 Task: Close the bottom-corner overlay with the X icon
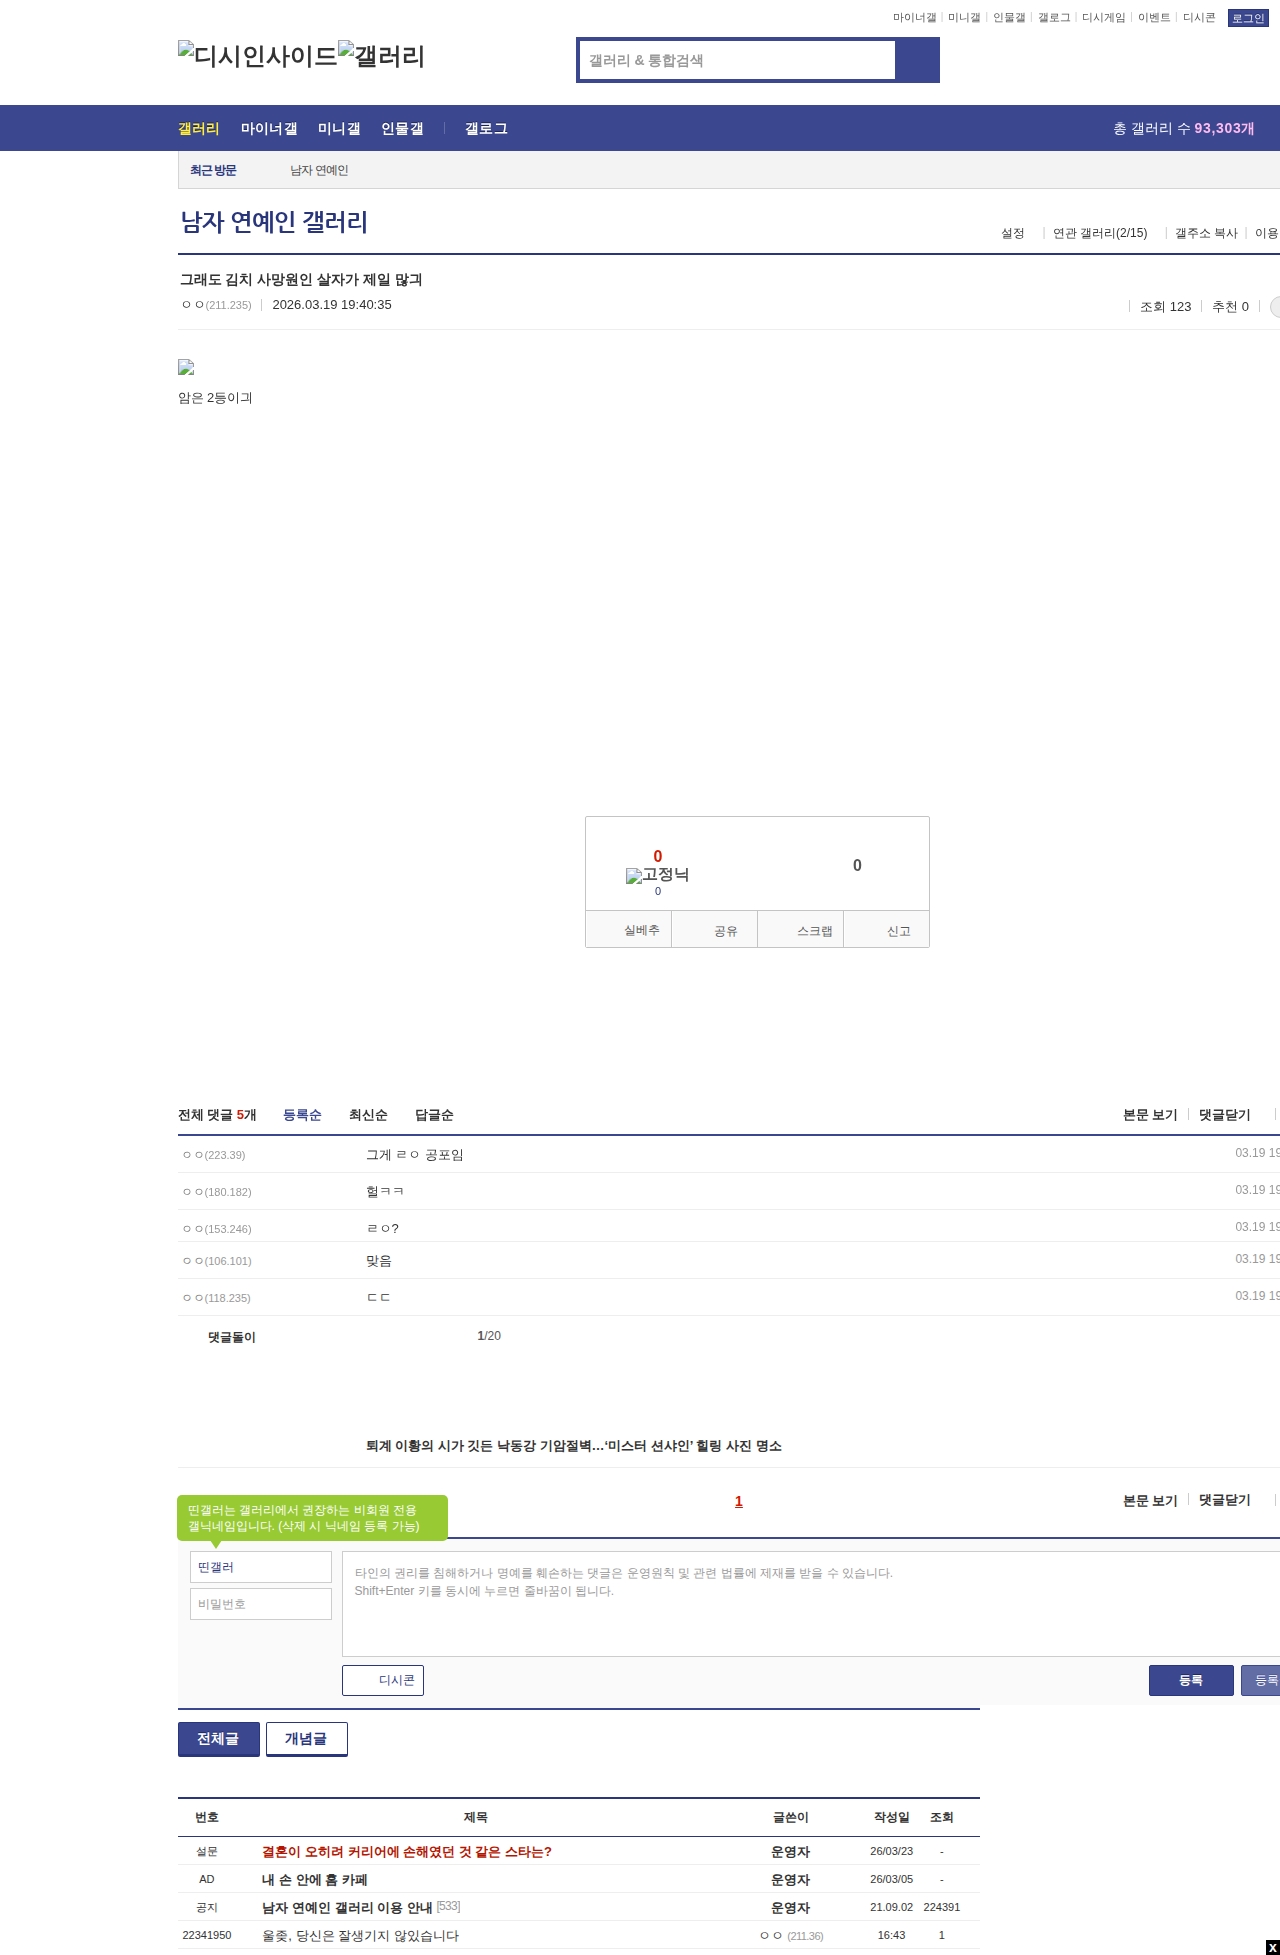[1272, 1947]
